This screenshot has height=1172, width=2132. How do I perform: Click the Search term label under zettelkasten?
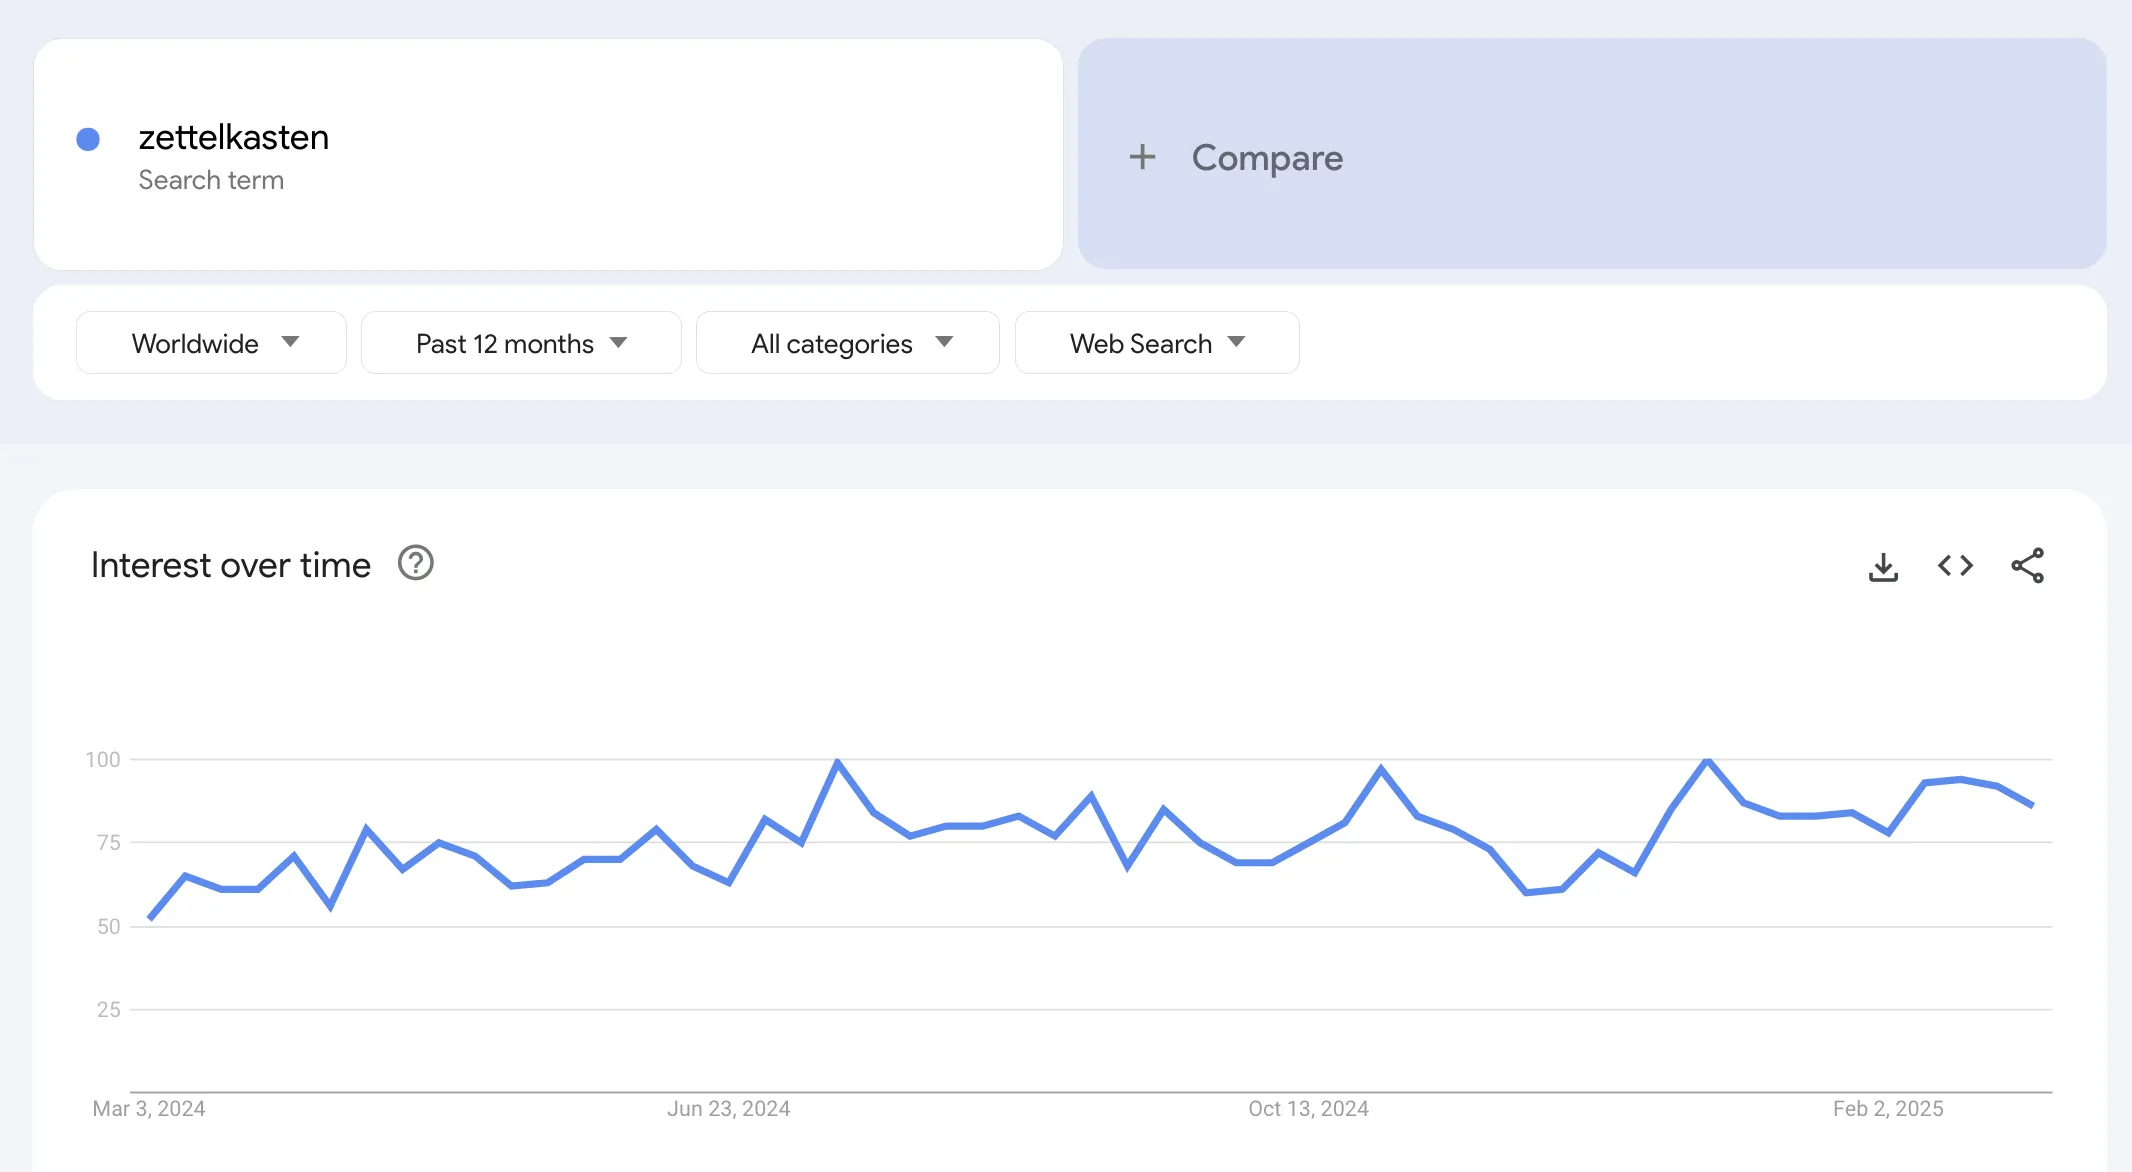click(x=211, y=180)
